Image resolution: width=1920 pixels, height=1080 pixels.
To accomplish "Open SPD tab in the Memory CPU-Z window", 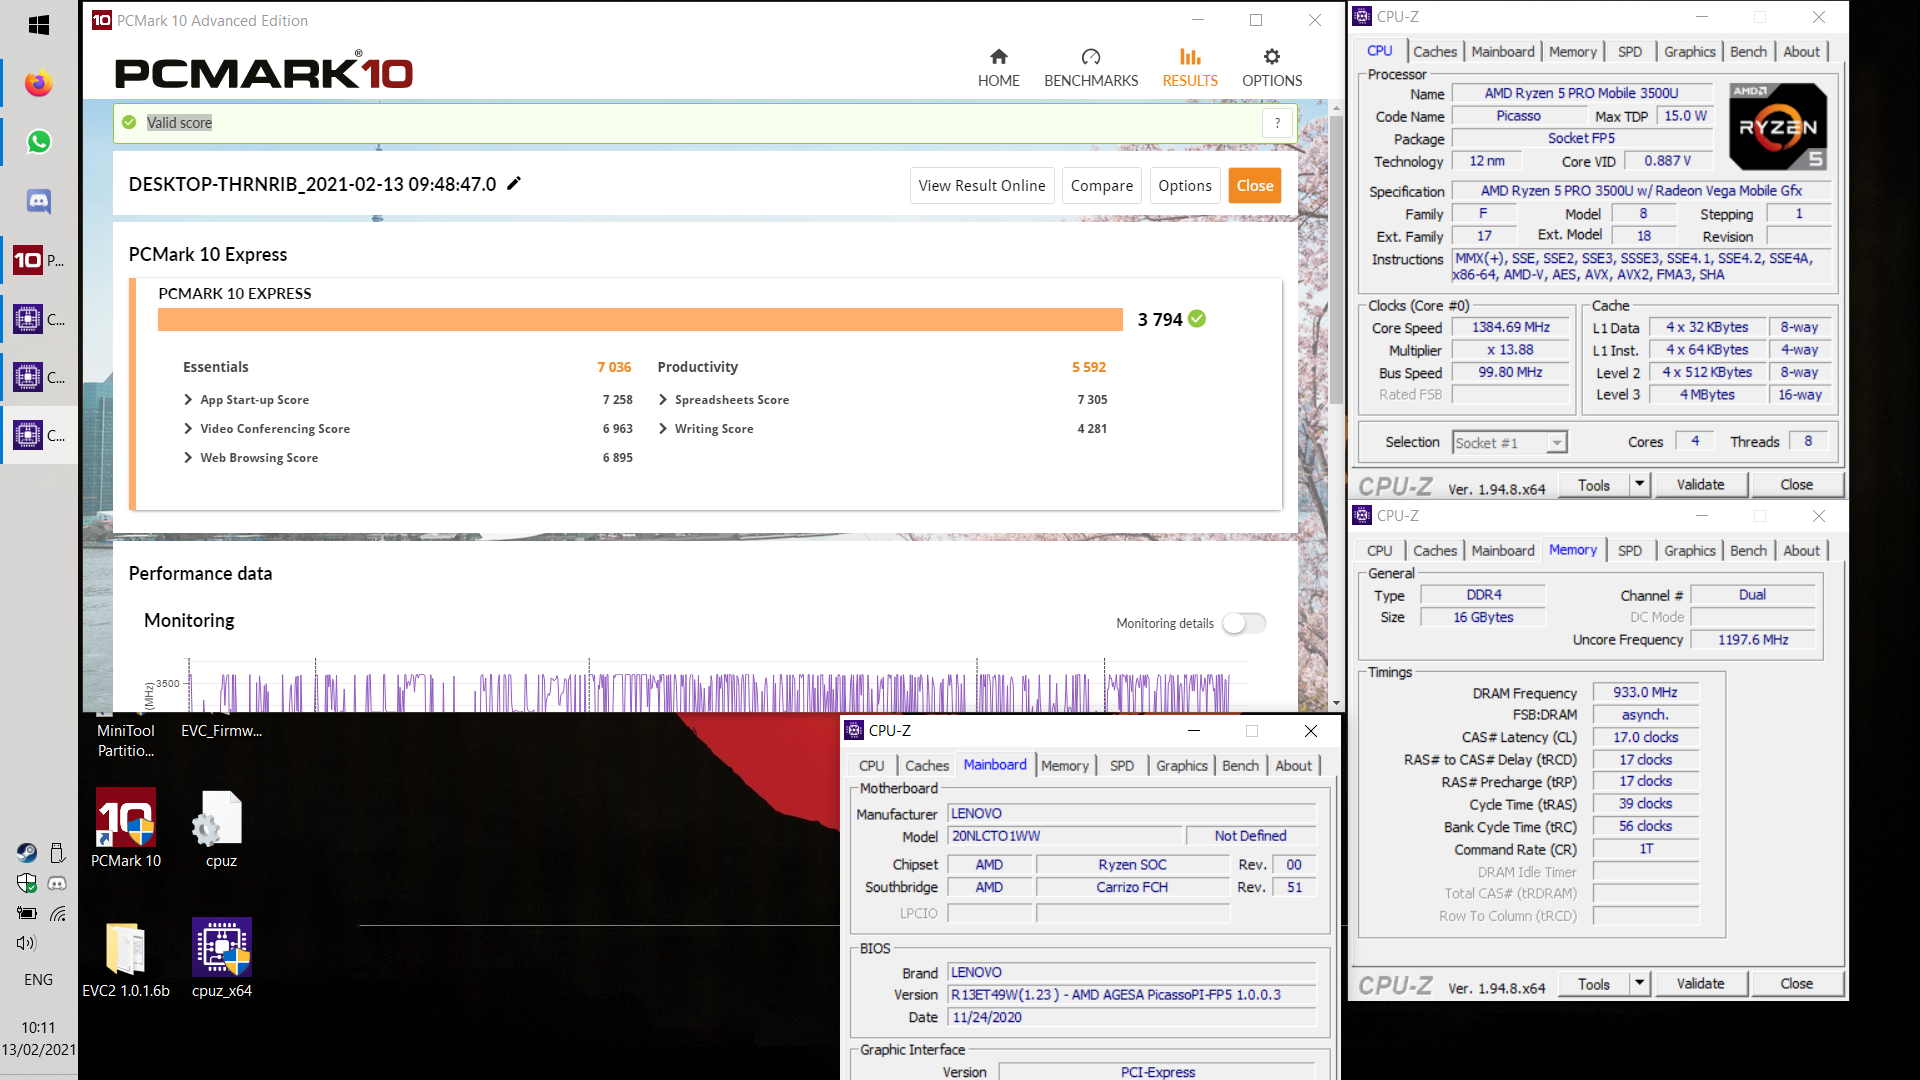I will 1629,550.
